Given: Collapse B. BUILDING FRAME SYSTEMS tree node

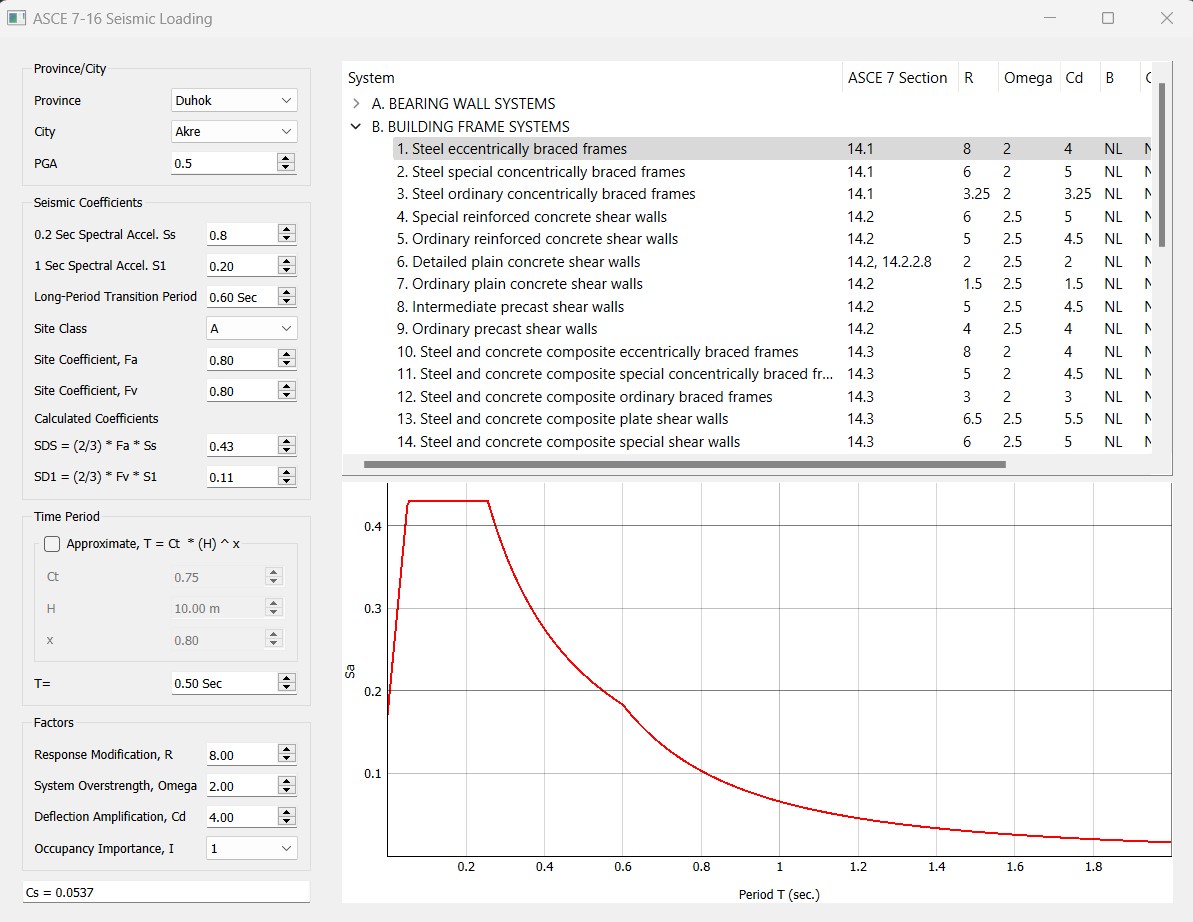Looking at the screenshot, I should point(356,126).
